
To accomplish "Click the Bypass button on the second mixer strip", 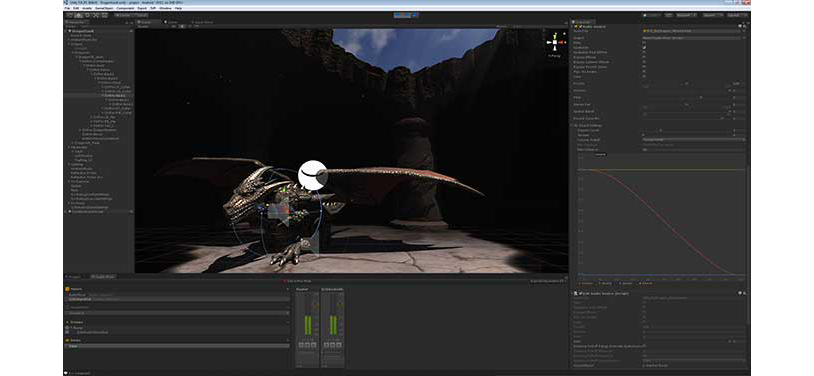I will pos(339,345).
